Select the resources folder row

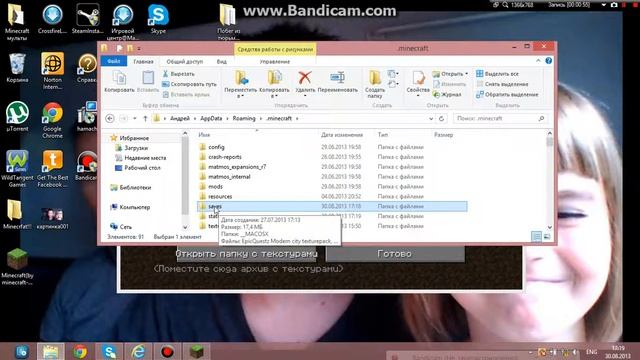332,196
